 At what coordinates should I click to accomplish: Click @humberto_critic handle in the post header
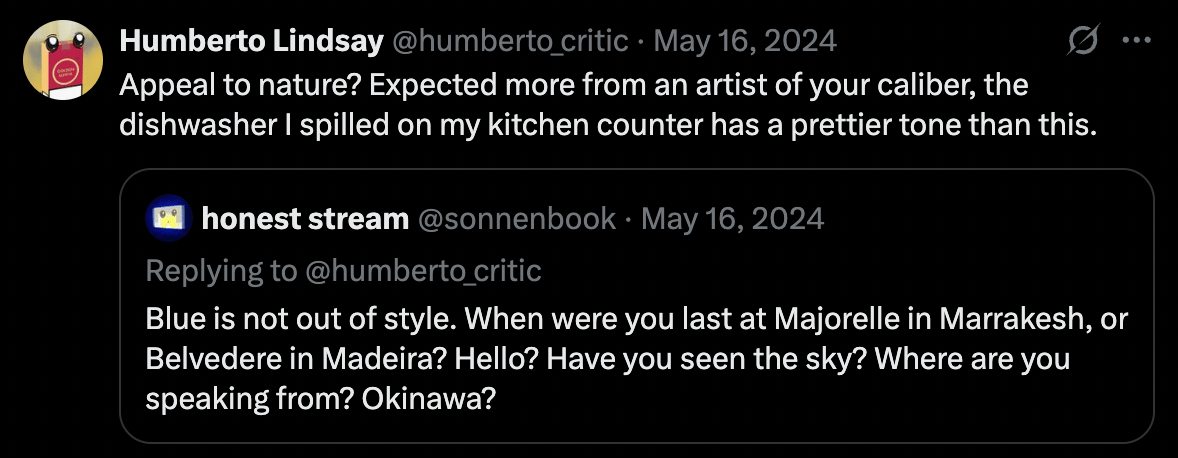tap(510, 41)
